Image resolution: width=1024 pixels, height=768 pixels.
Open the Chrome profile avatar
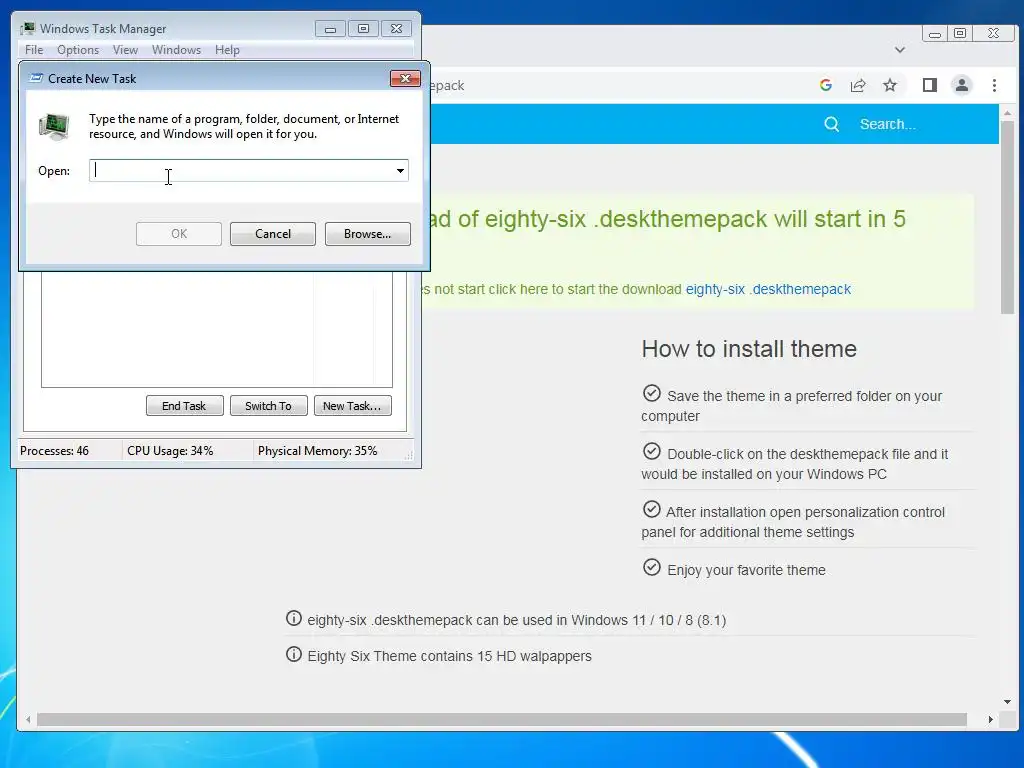tap(961, 85)
